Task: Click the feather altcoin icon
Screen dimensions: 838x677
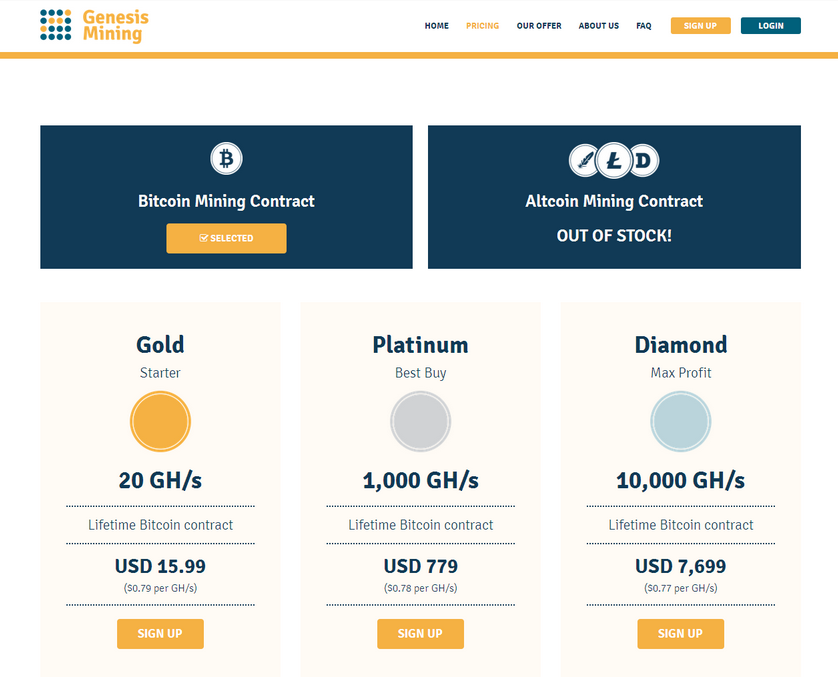Action: [x=584, y=160]
